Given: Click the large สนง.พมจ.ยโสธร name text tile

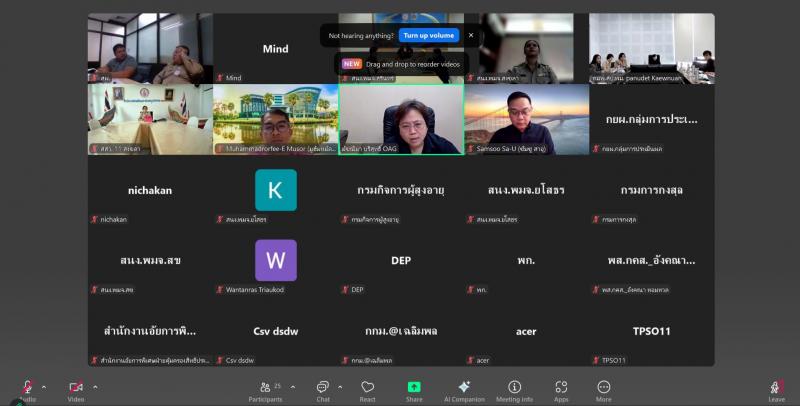Looking at the screenshot, I should [x=526, y=190].
